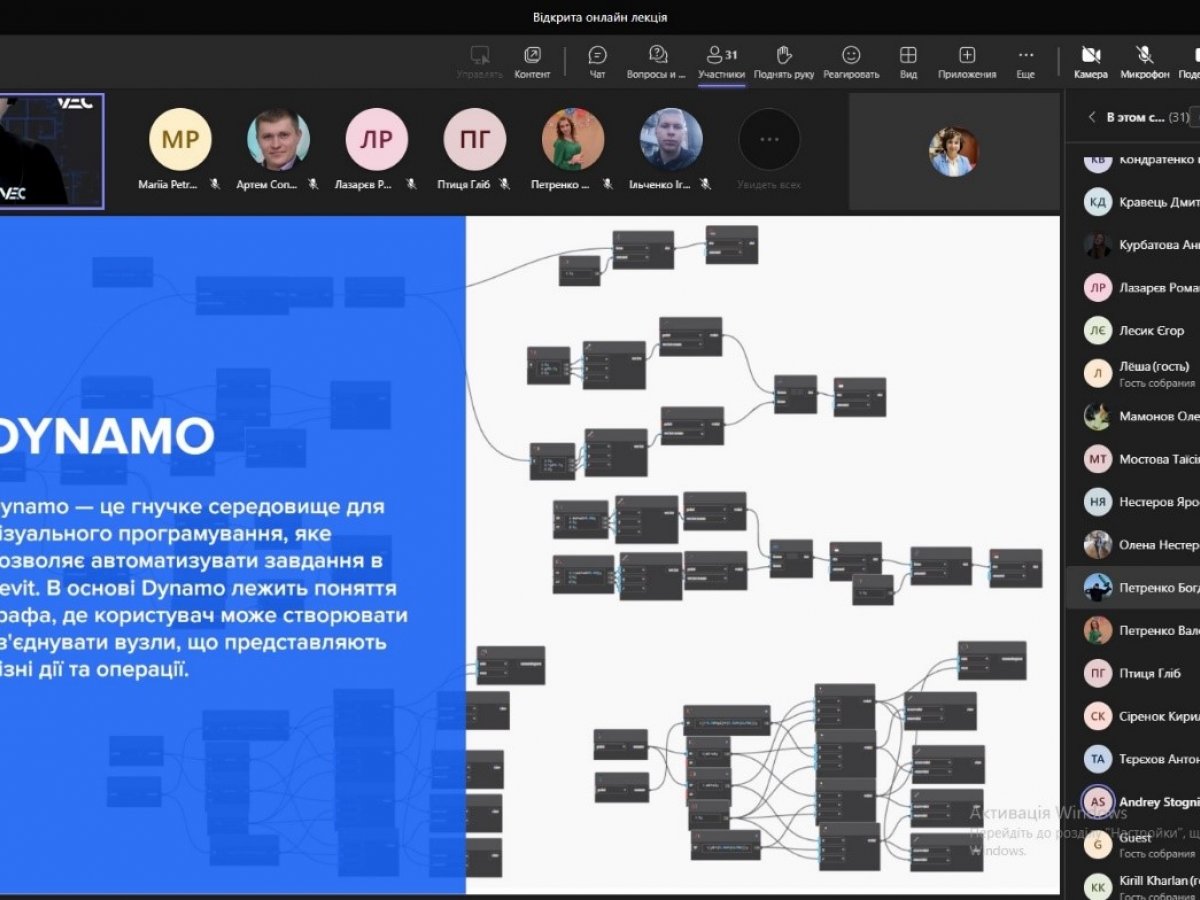Screen dimensions: 1200x900
Task: Select the Петренко ... photo avatar in the strip
Action: click(x=573, y=139)
